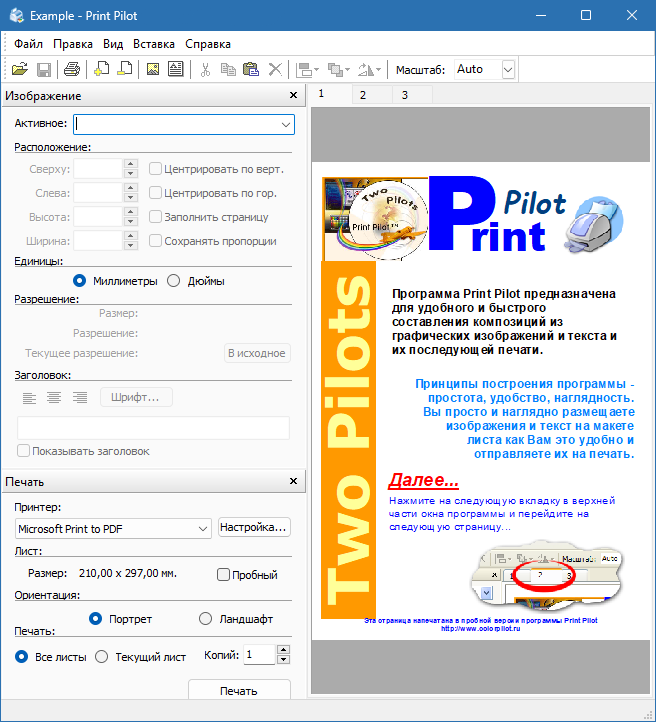Click the http://www.colorpilot.ru footer link
Image resolution: width=656 pixels, height=722 pixels.
[481, 629]
